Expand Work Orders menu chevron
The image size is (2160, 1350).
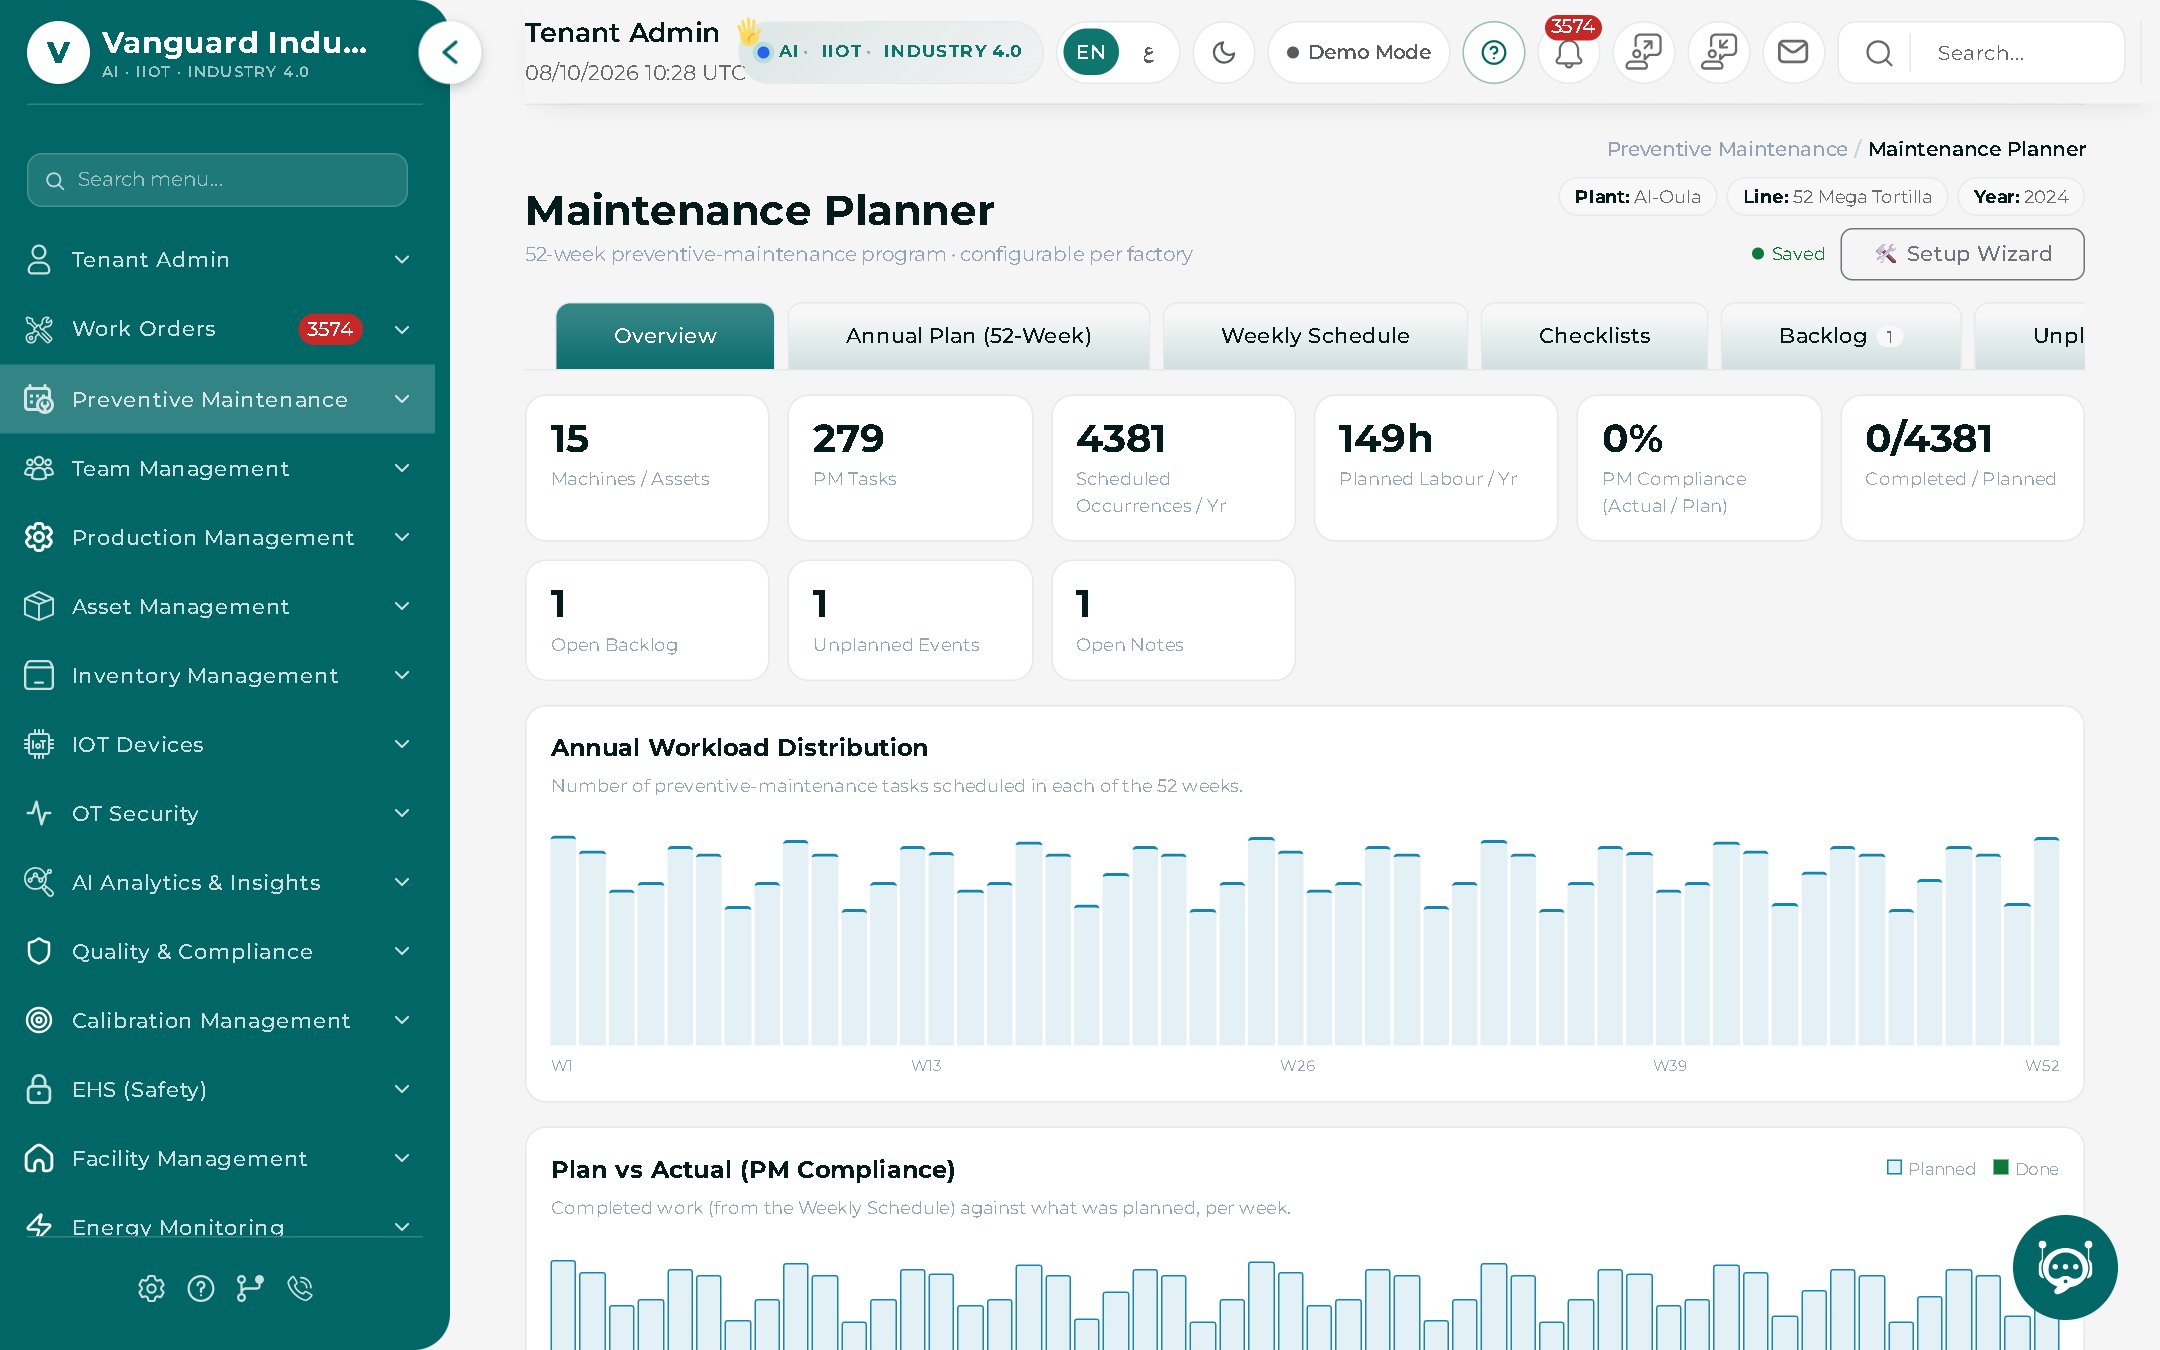coord(402,329)
